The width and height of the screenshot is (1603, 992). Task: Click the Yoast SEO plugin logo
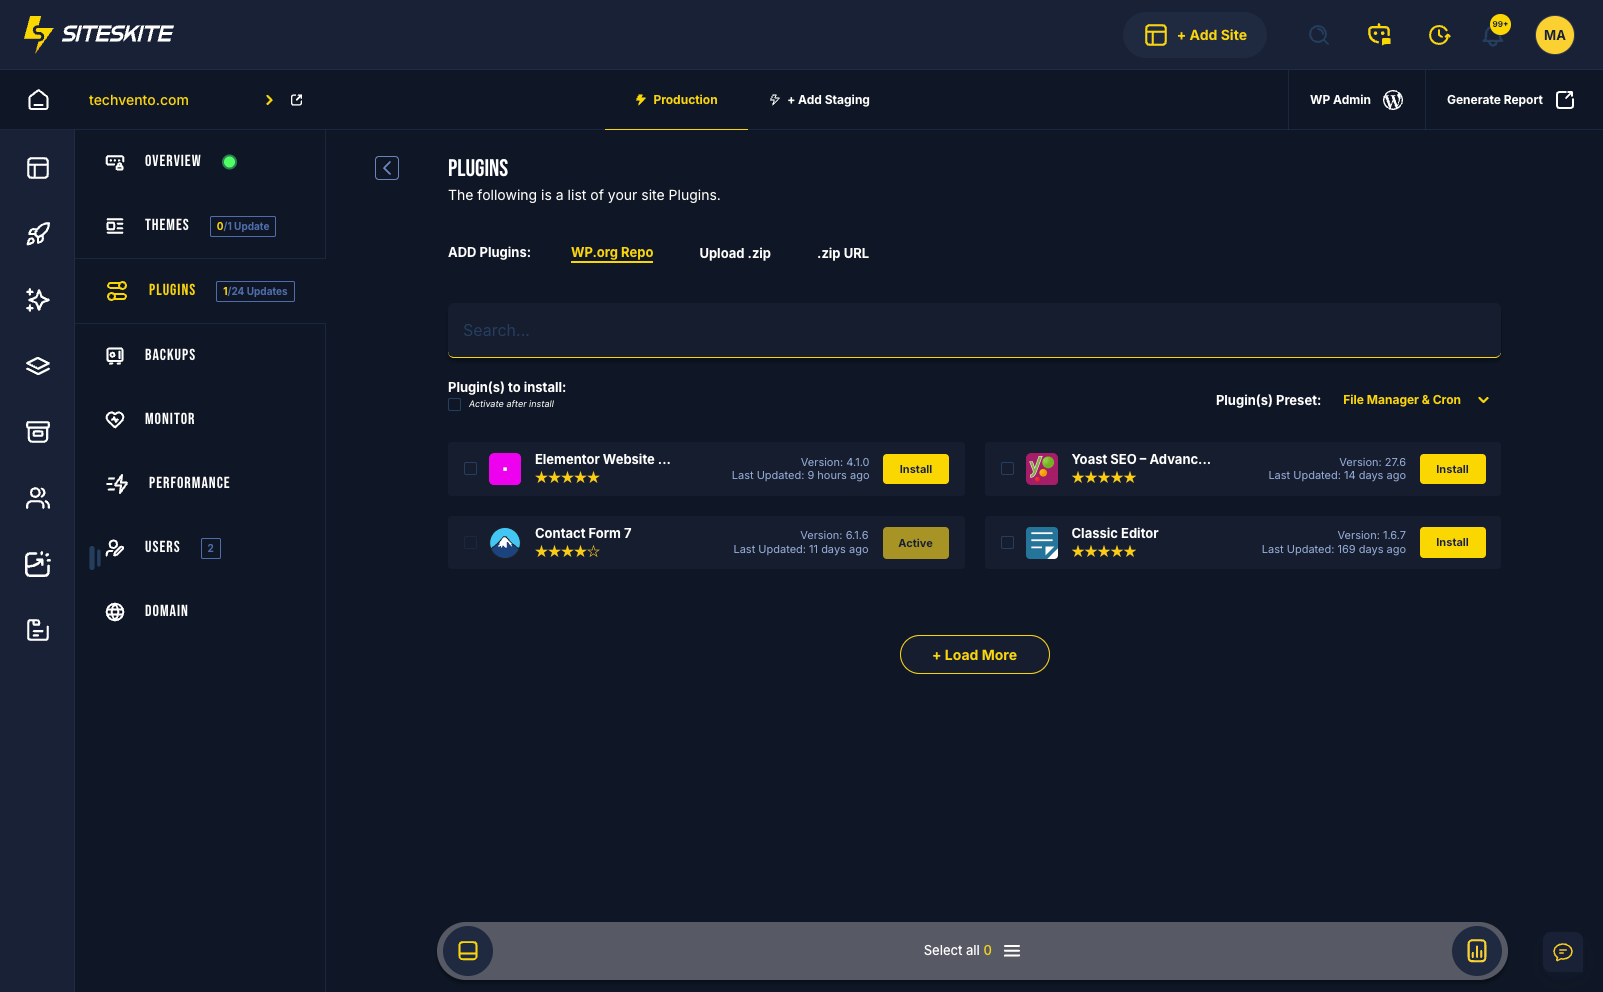(1042, 469)
